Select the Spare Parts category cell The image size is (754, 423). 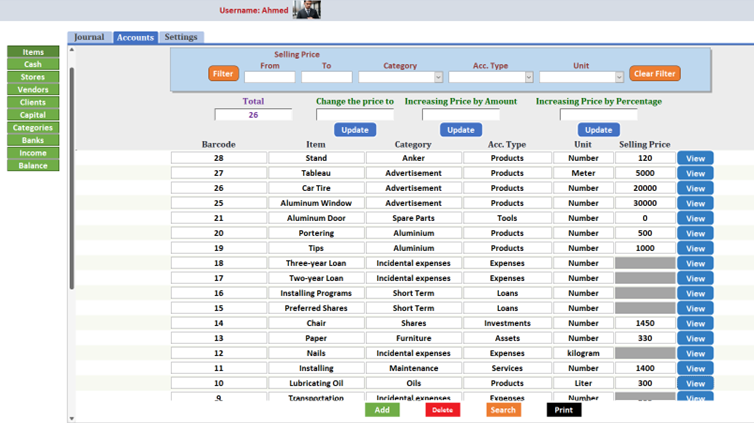click(x=414, y=218)
